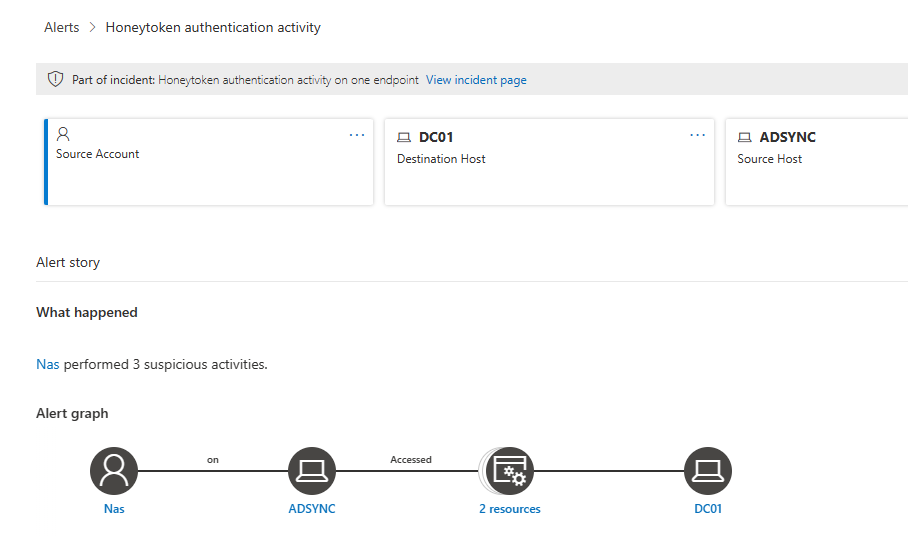Open the 2 resources node icon
Image resolution: width=908 pixels, height=555 pixels.
point(509,470)
